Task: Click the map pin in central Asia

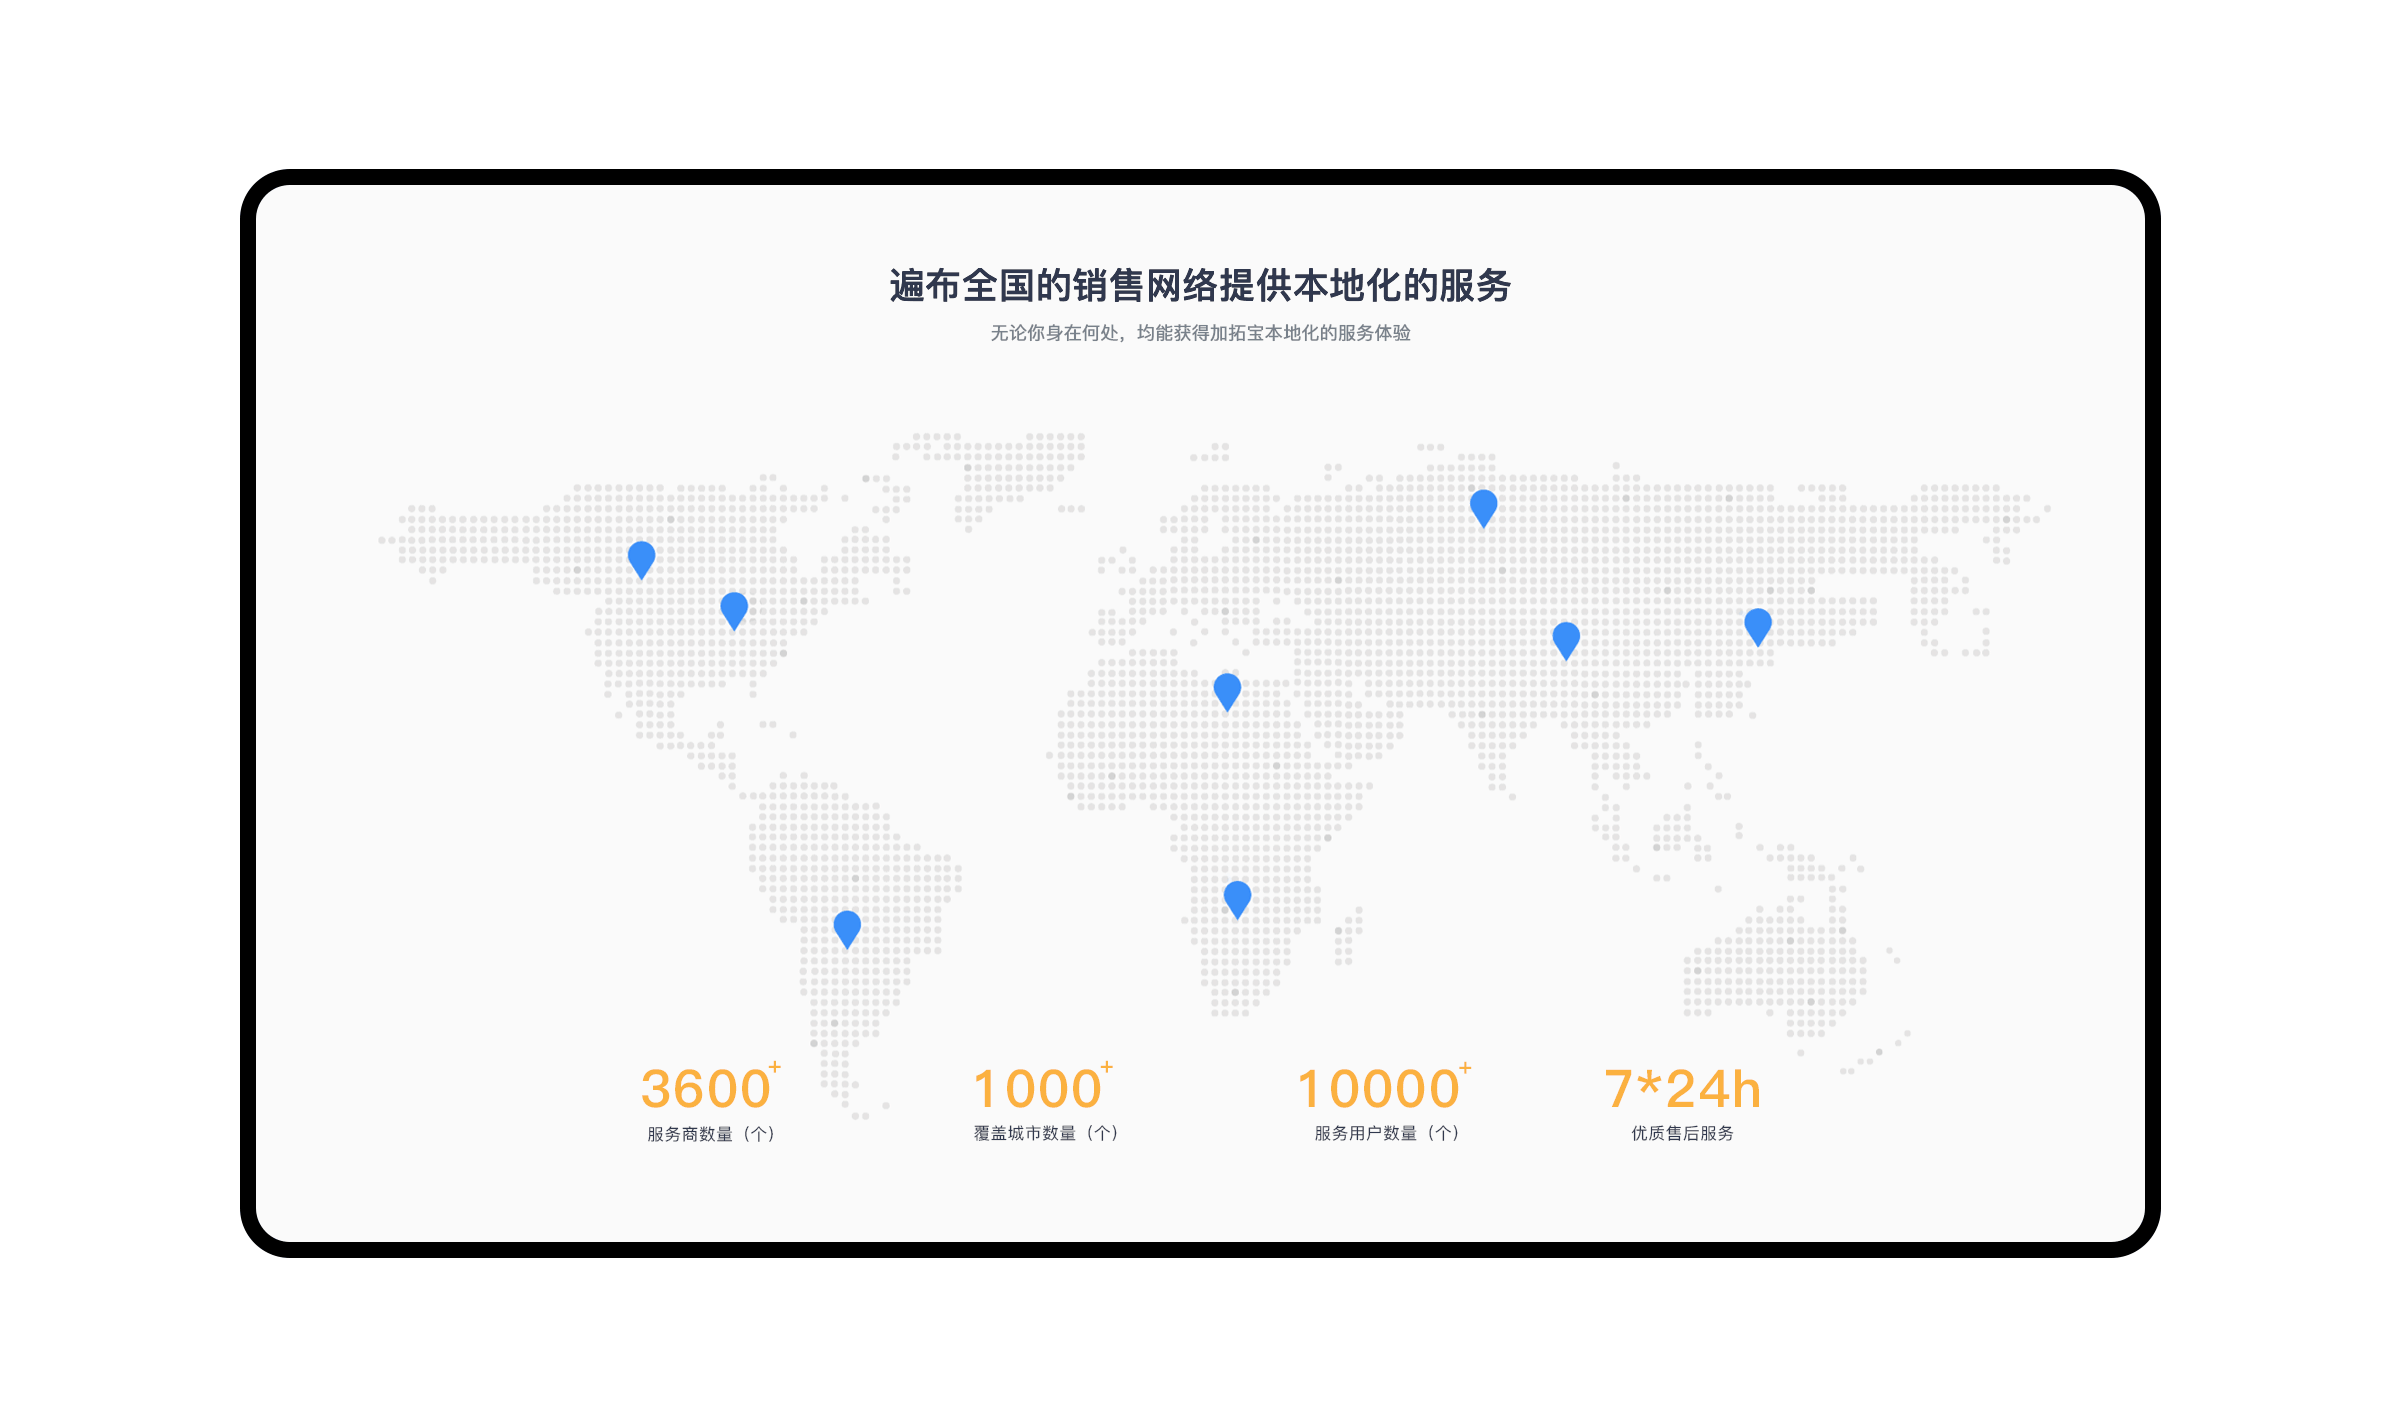Action: [x=1566, y=641]
